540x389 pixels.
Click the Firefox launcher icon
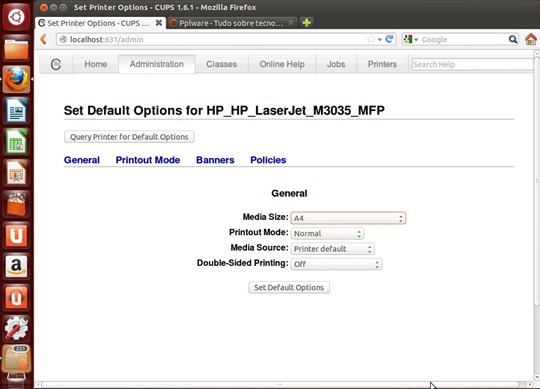tap(16, 79)
